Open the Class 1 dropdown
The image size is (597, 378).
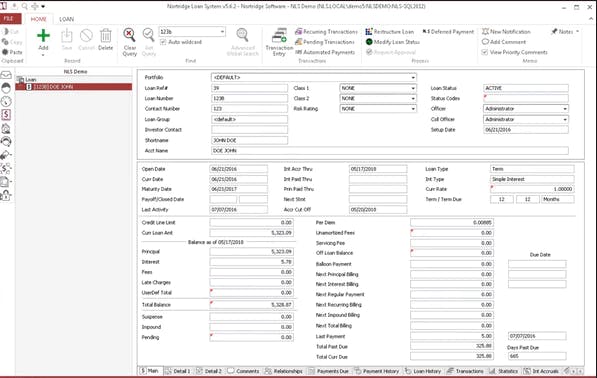click(413, 88)
